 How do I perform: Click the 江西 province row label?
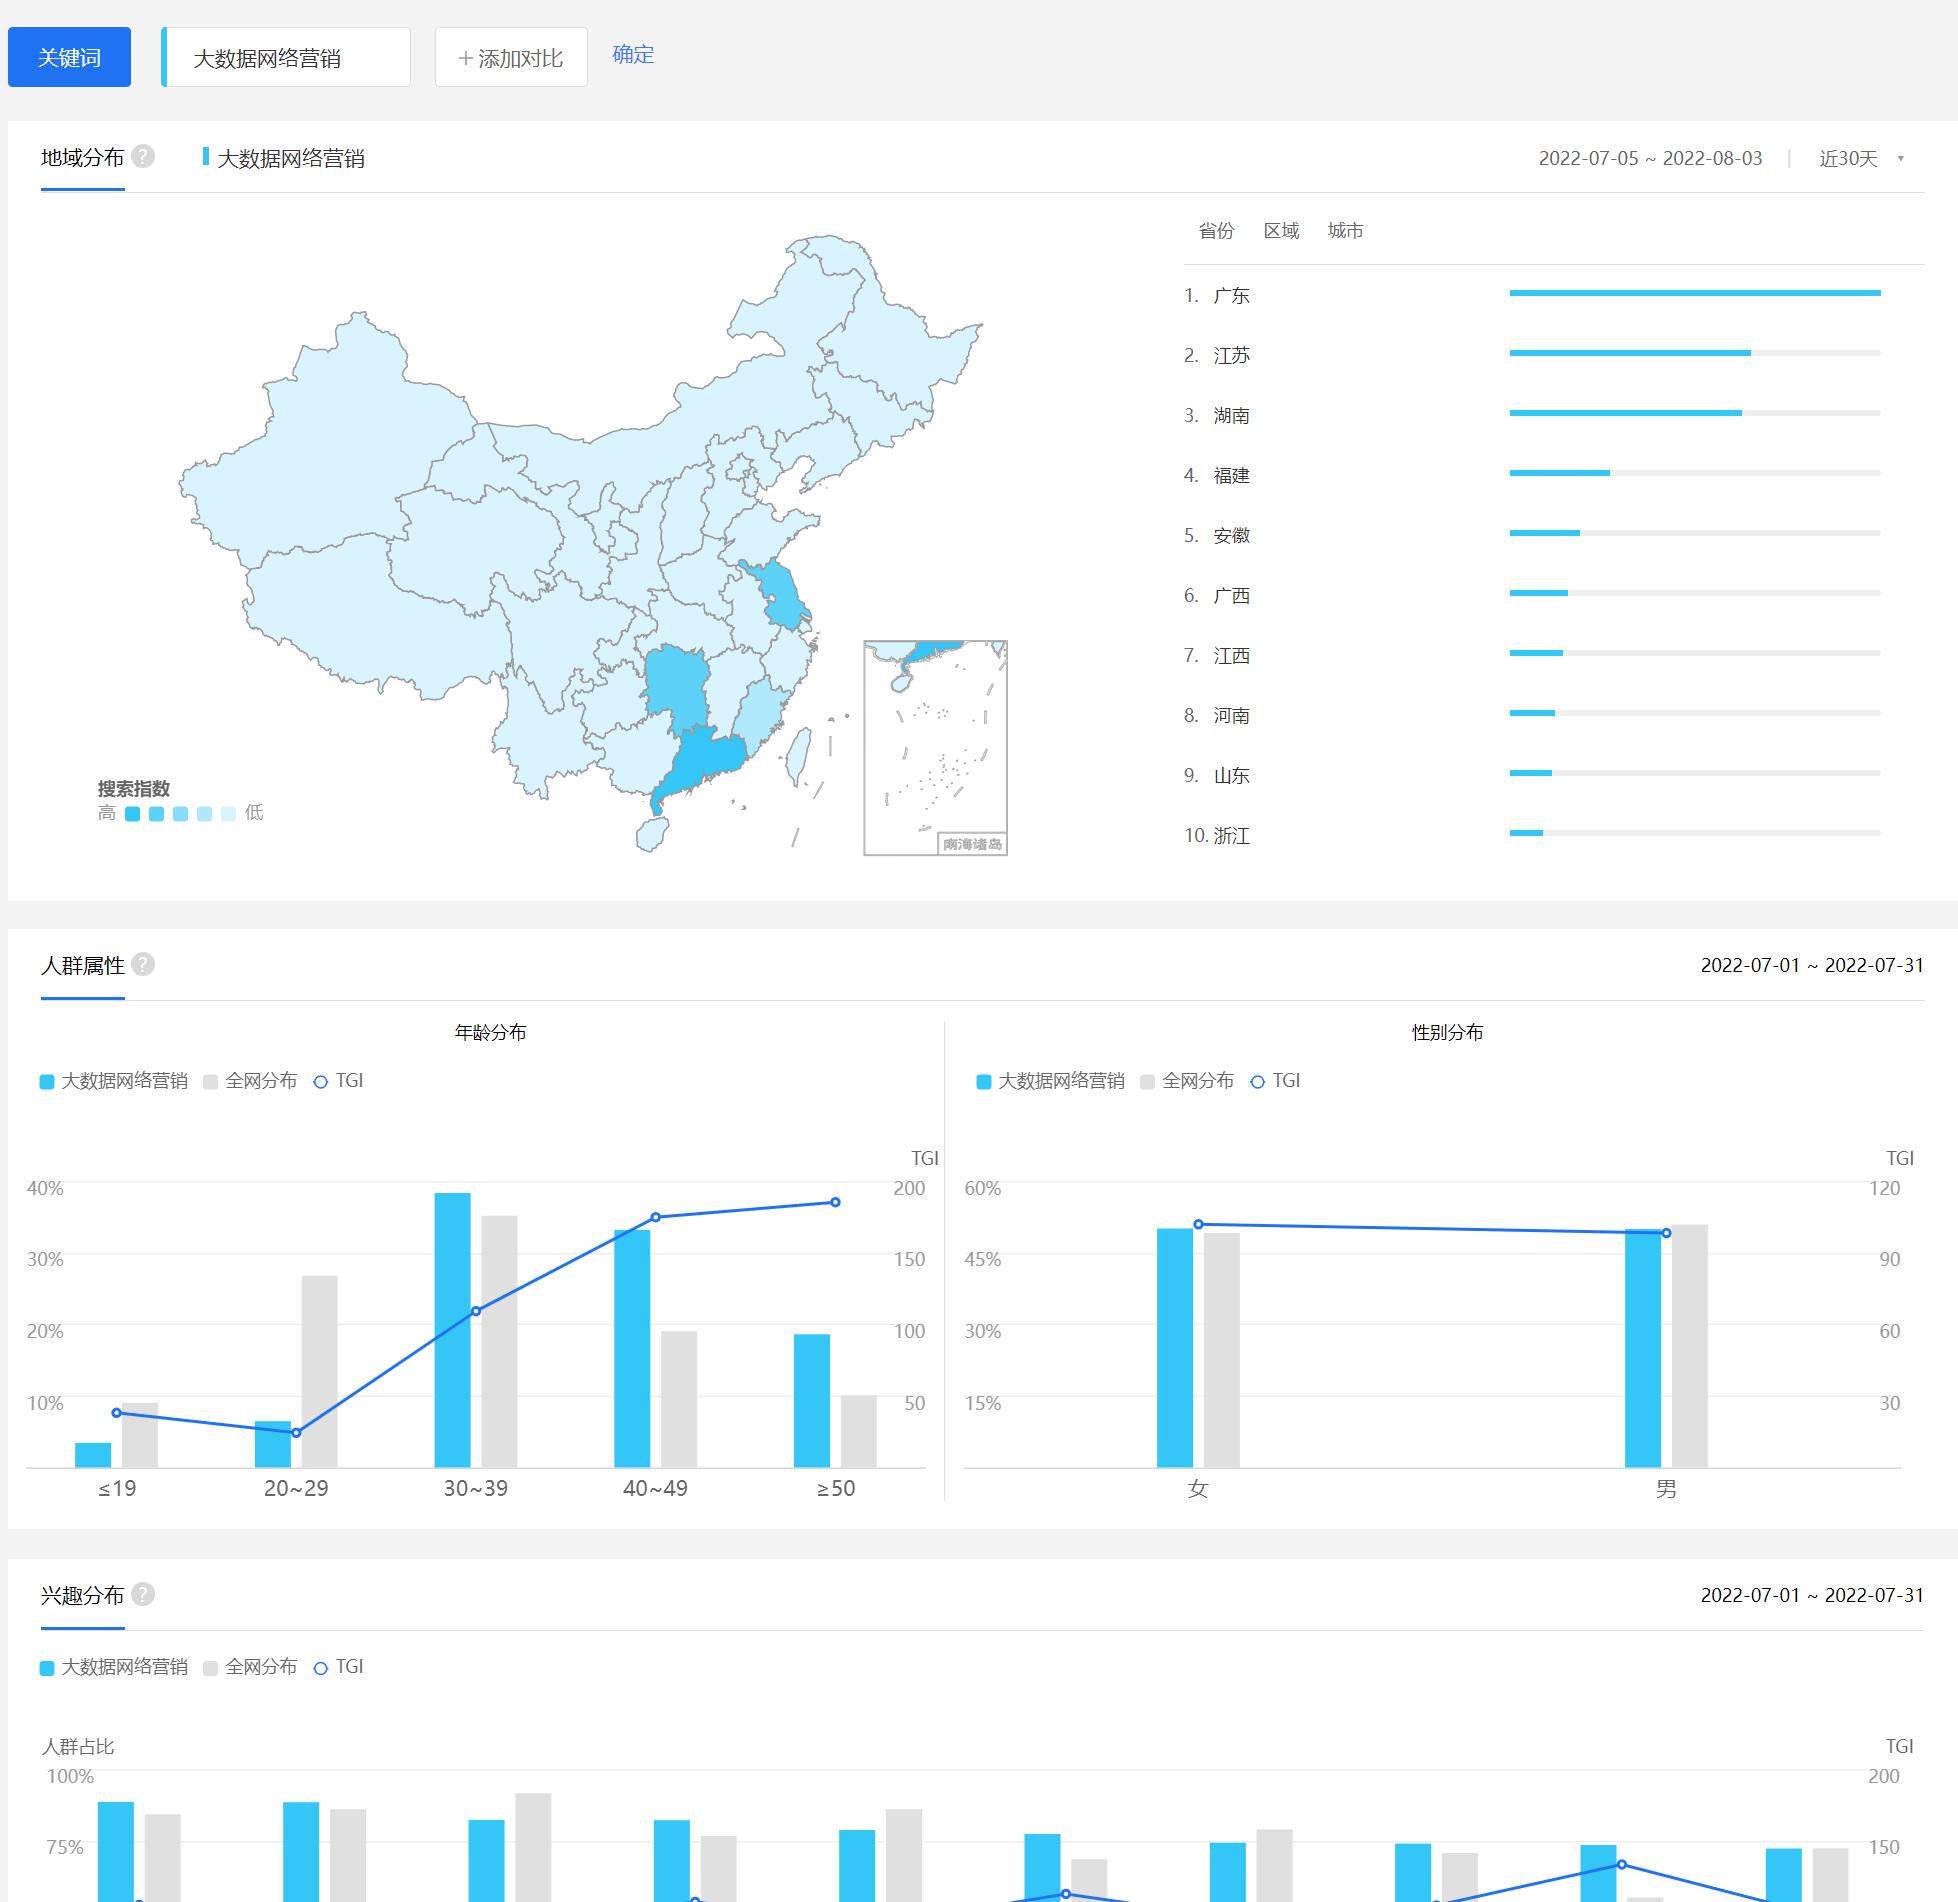point(1231,656)
